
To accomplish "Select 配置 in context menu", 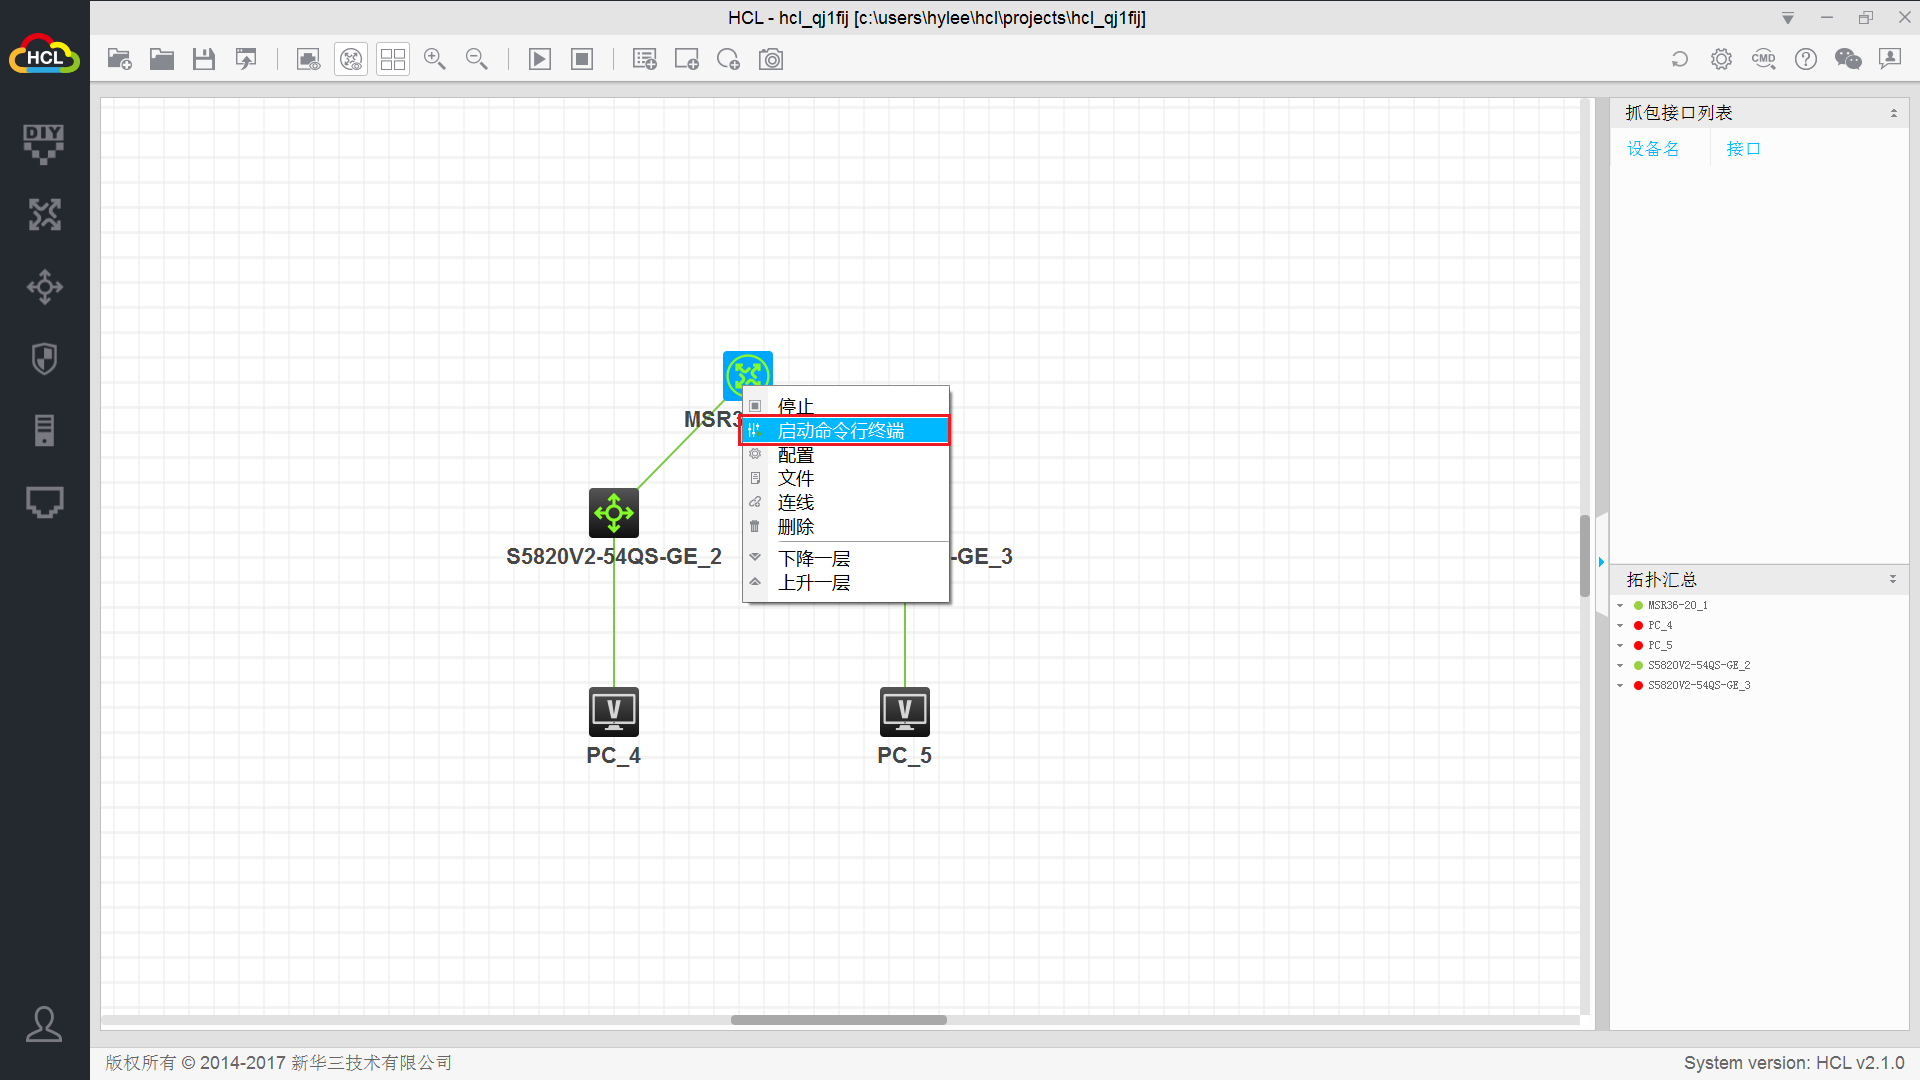I will 846,455.
